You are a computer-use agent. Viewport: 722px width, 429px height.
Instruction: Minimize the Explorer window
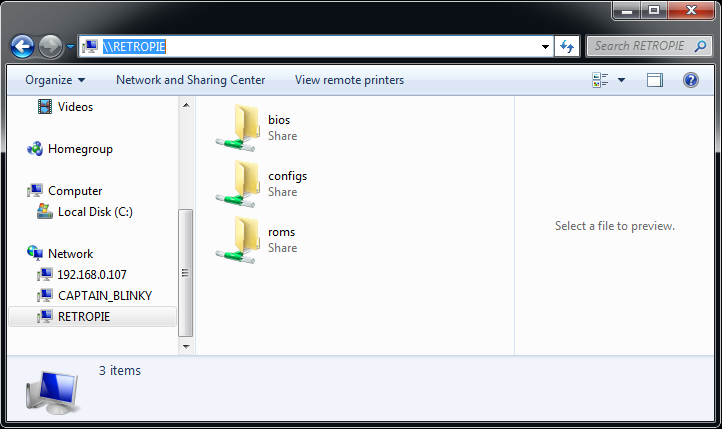click(626, 10)
